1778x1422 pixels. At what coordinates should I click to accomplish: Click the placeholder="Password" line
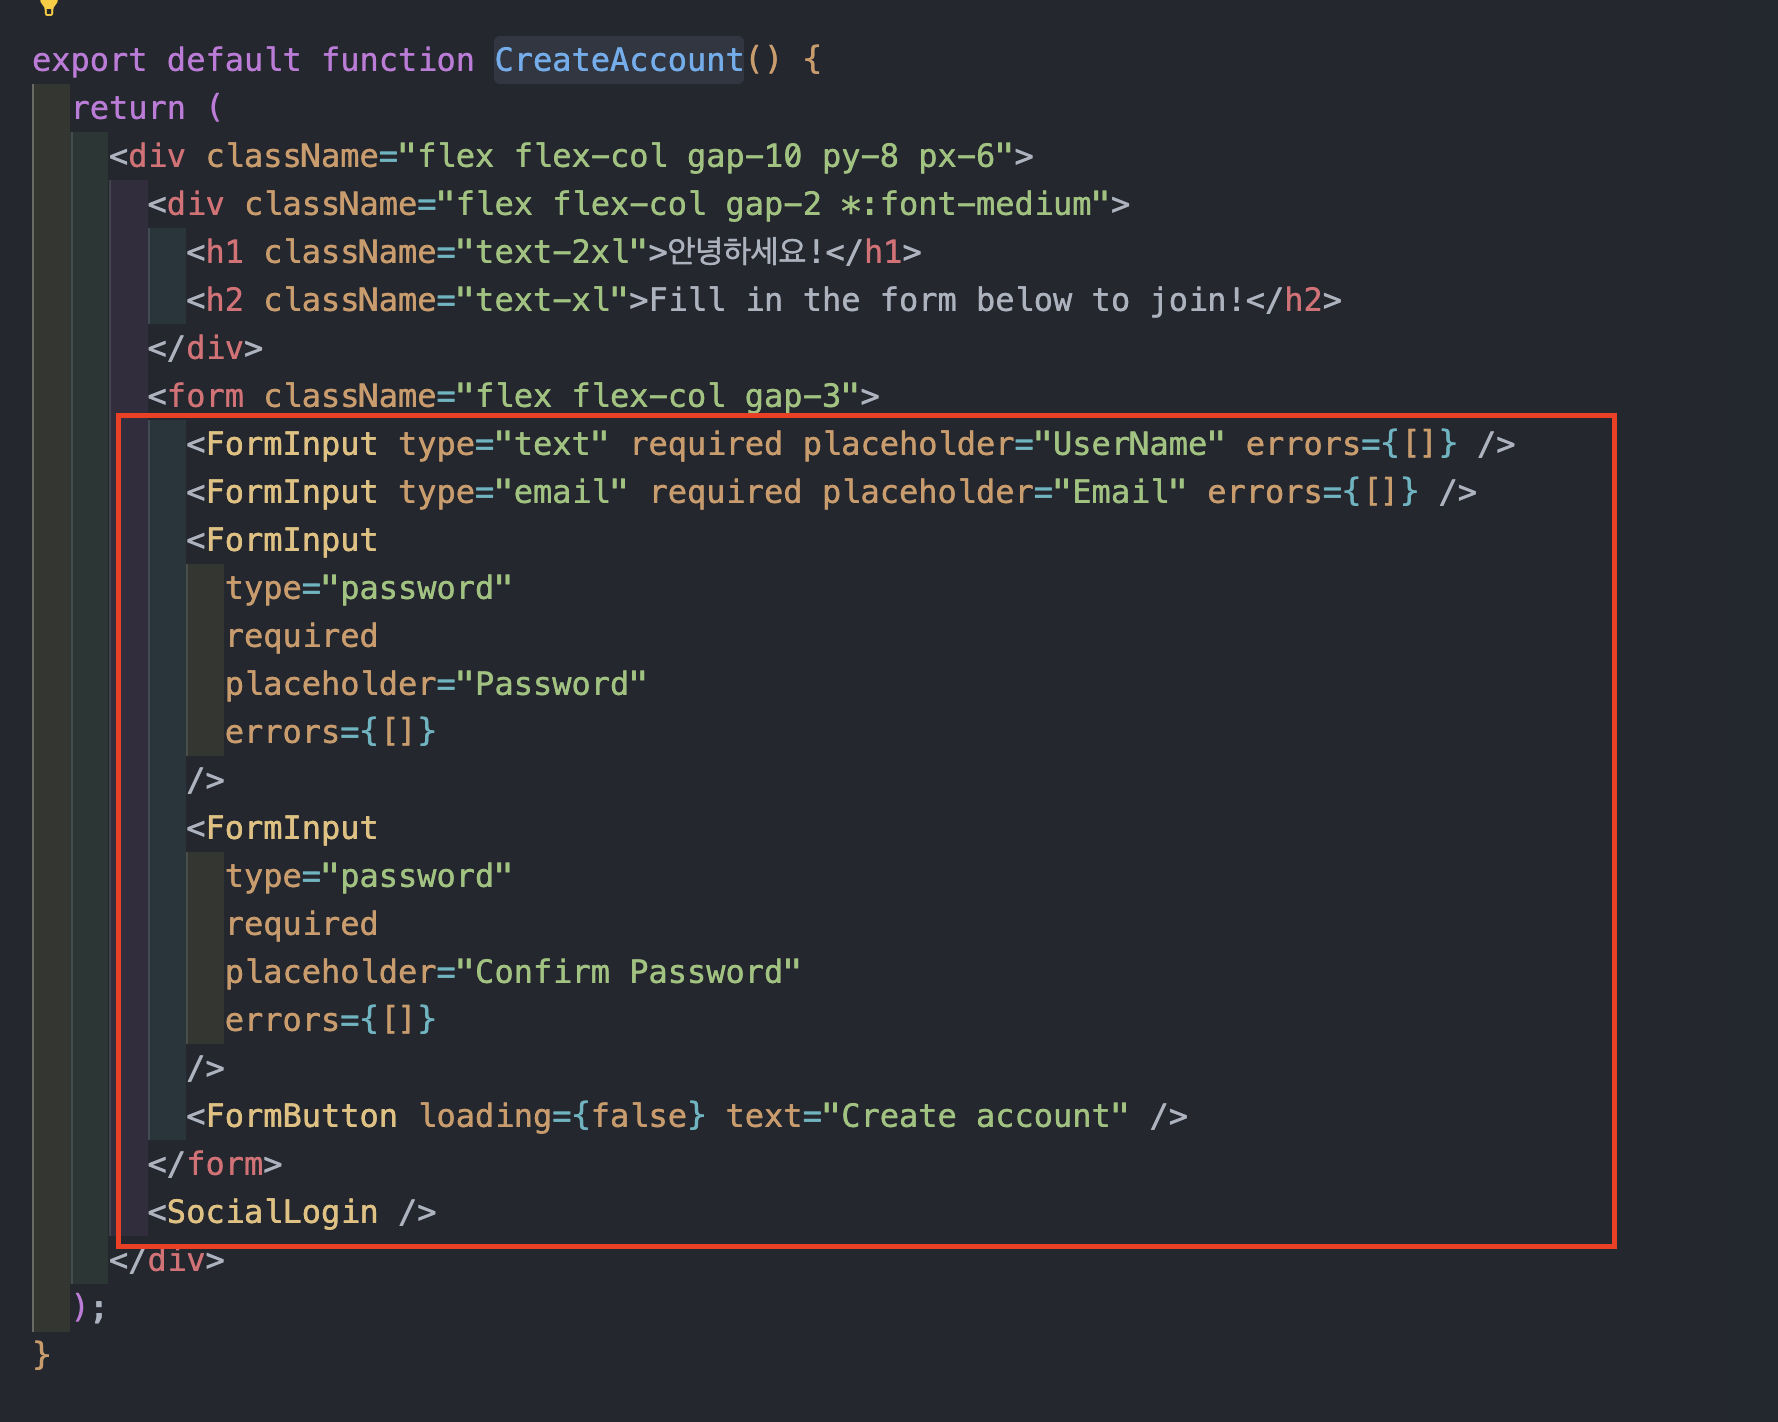[436, 684]
